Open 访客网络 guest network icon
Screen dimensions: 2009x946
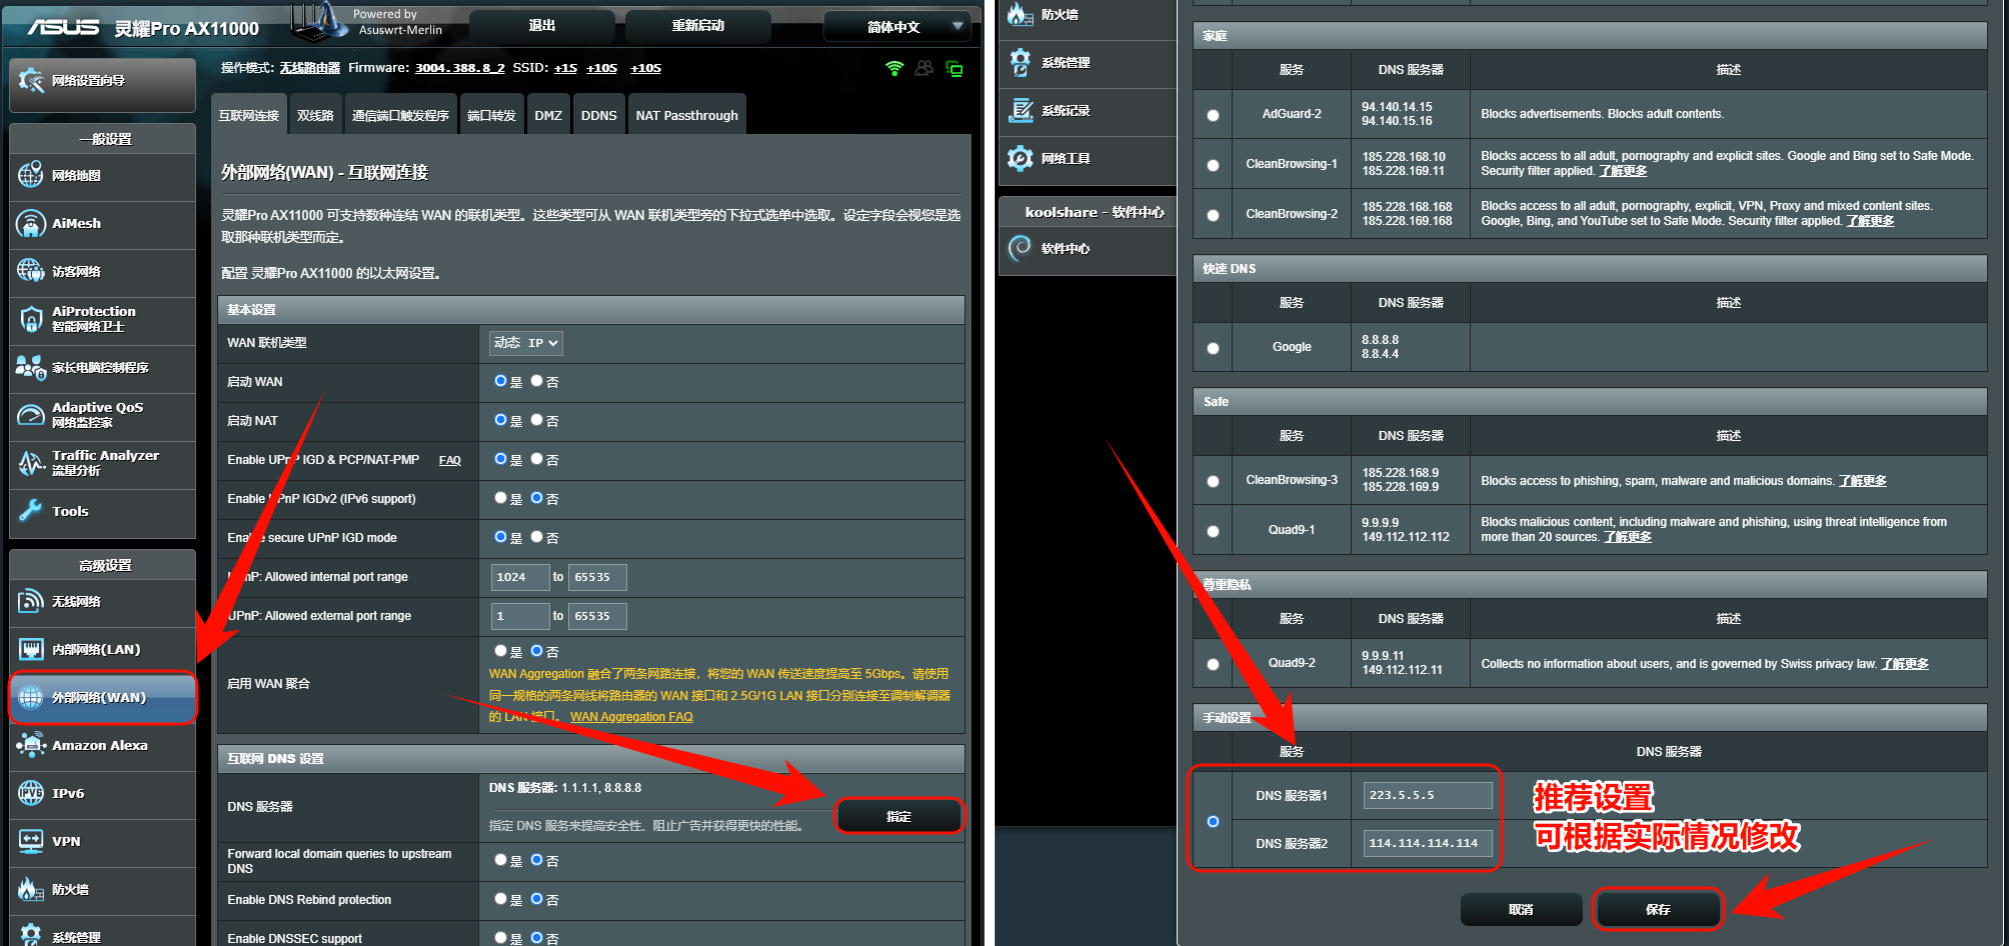click(x=31, y=271)
